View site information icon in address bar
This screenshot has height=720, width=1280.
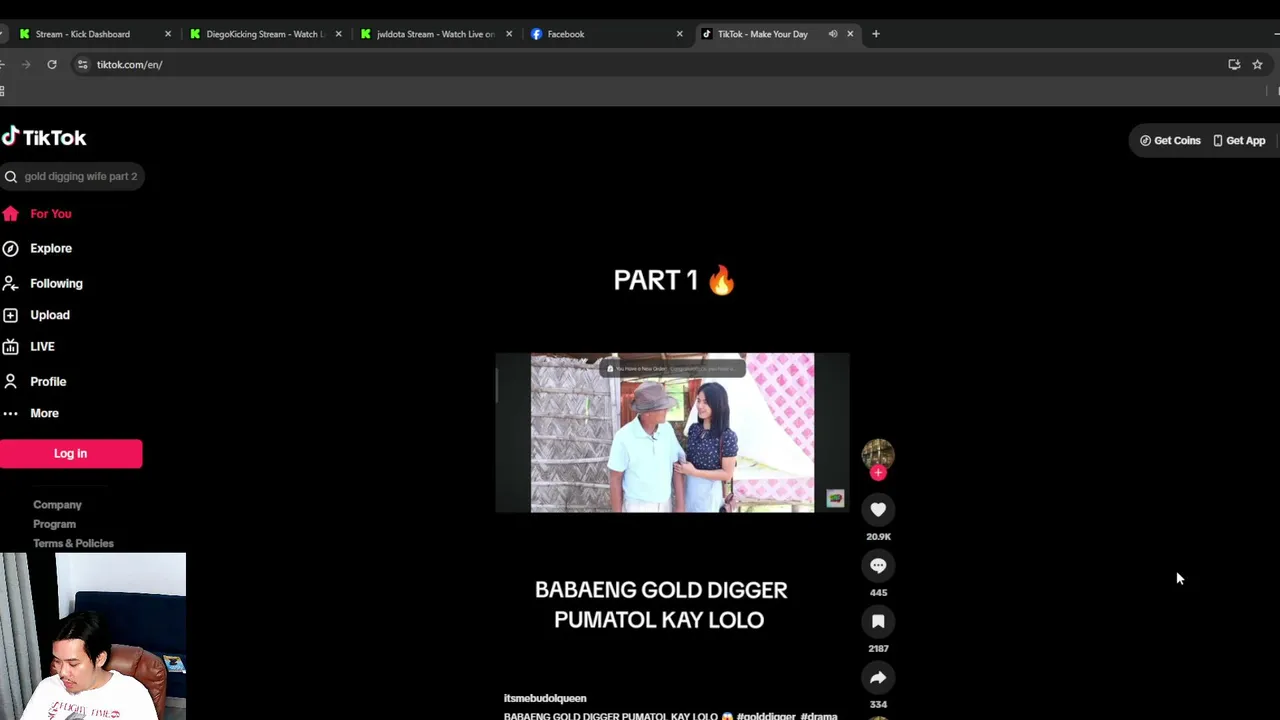(x=83, y=65)
